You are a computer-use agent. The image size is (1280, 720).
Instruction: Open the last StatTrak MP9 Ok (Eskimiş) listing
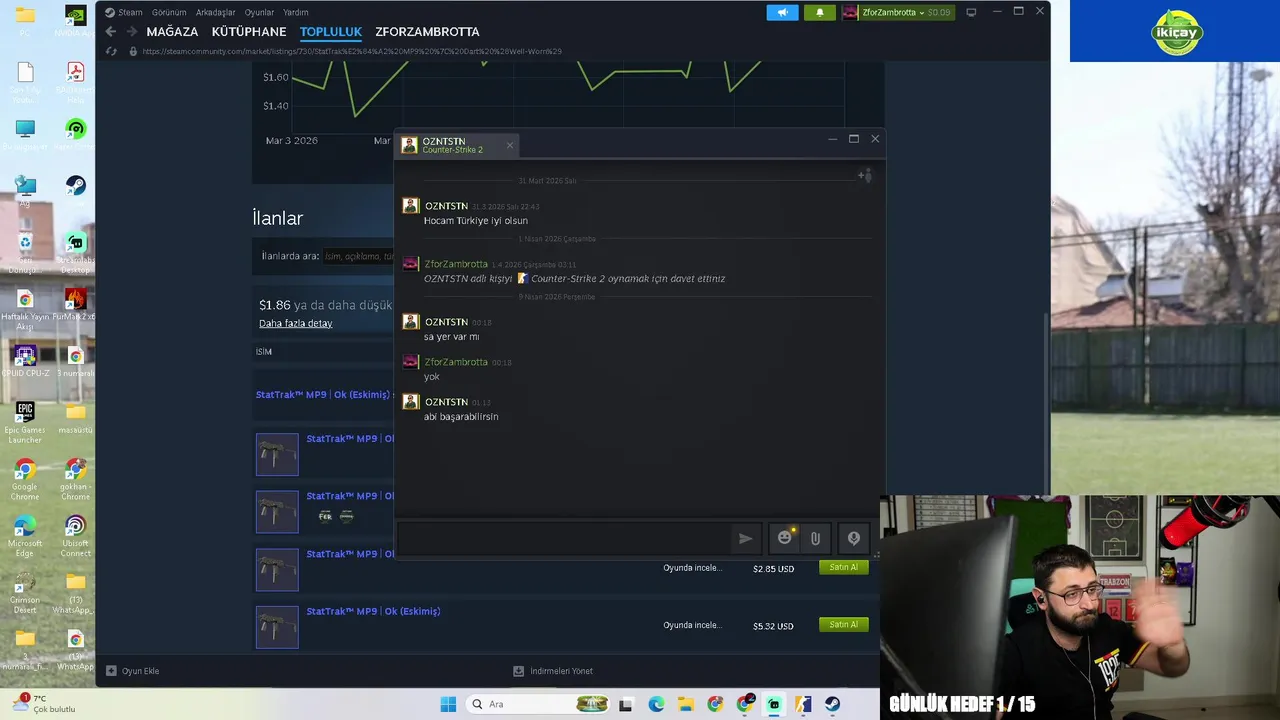coord(373,611)
